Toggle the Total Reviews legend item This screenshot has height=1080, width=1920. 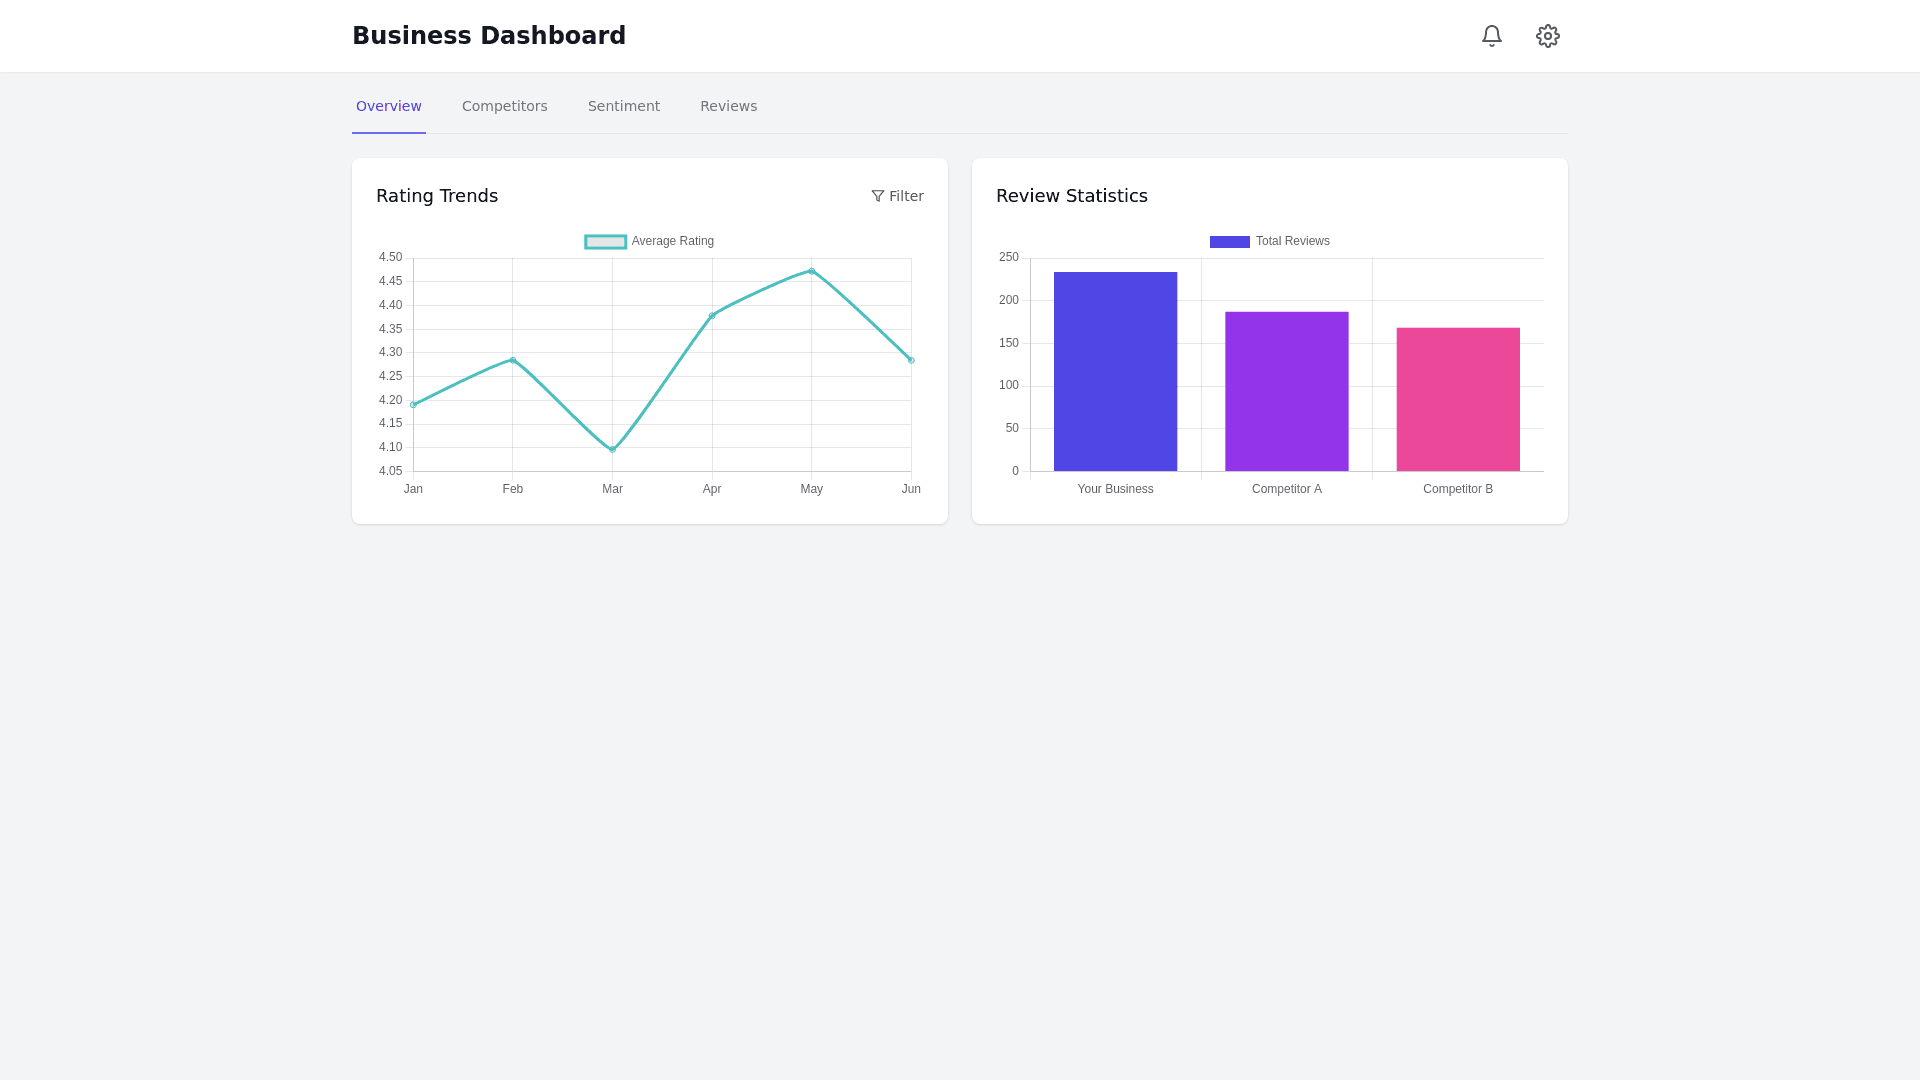[1292, 241]
